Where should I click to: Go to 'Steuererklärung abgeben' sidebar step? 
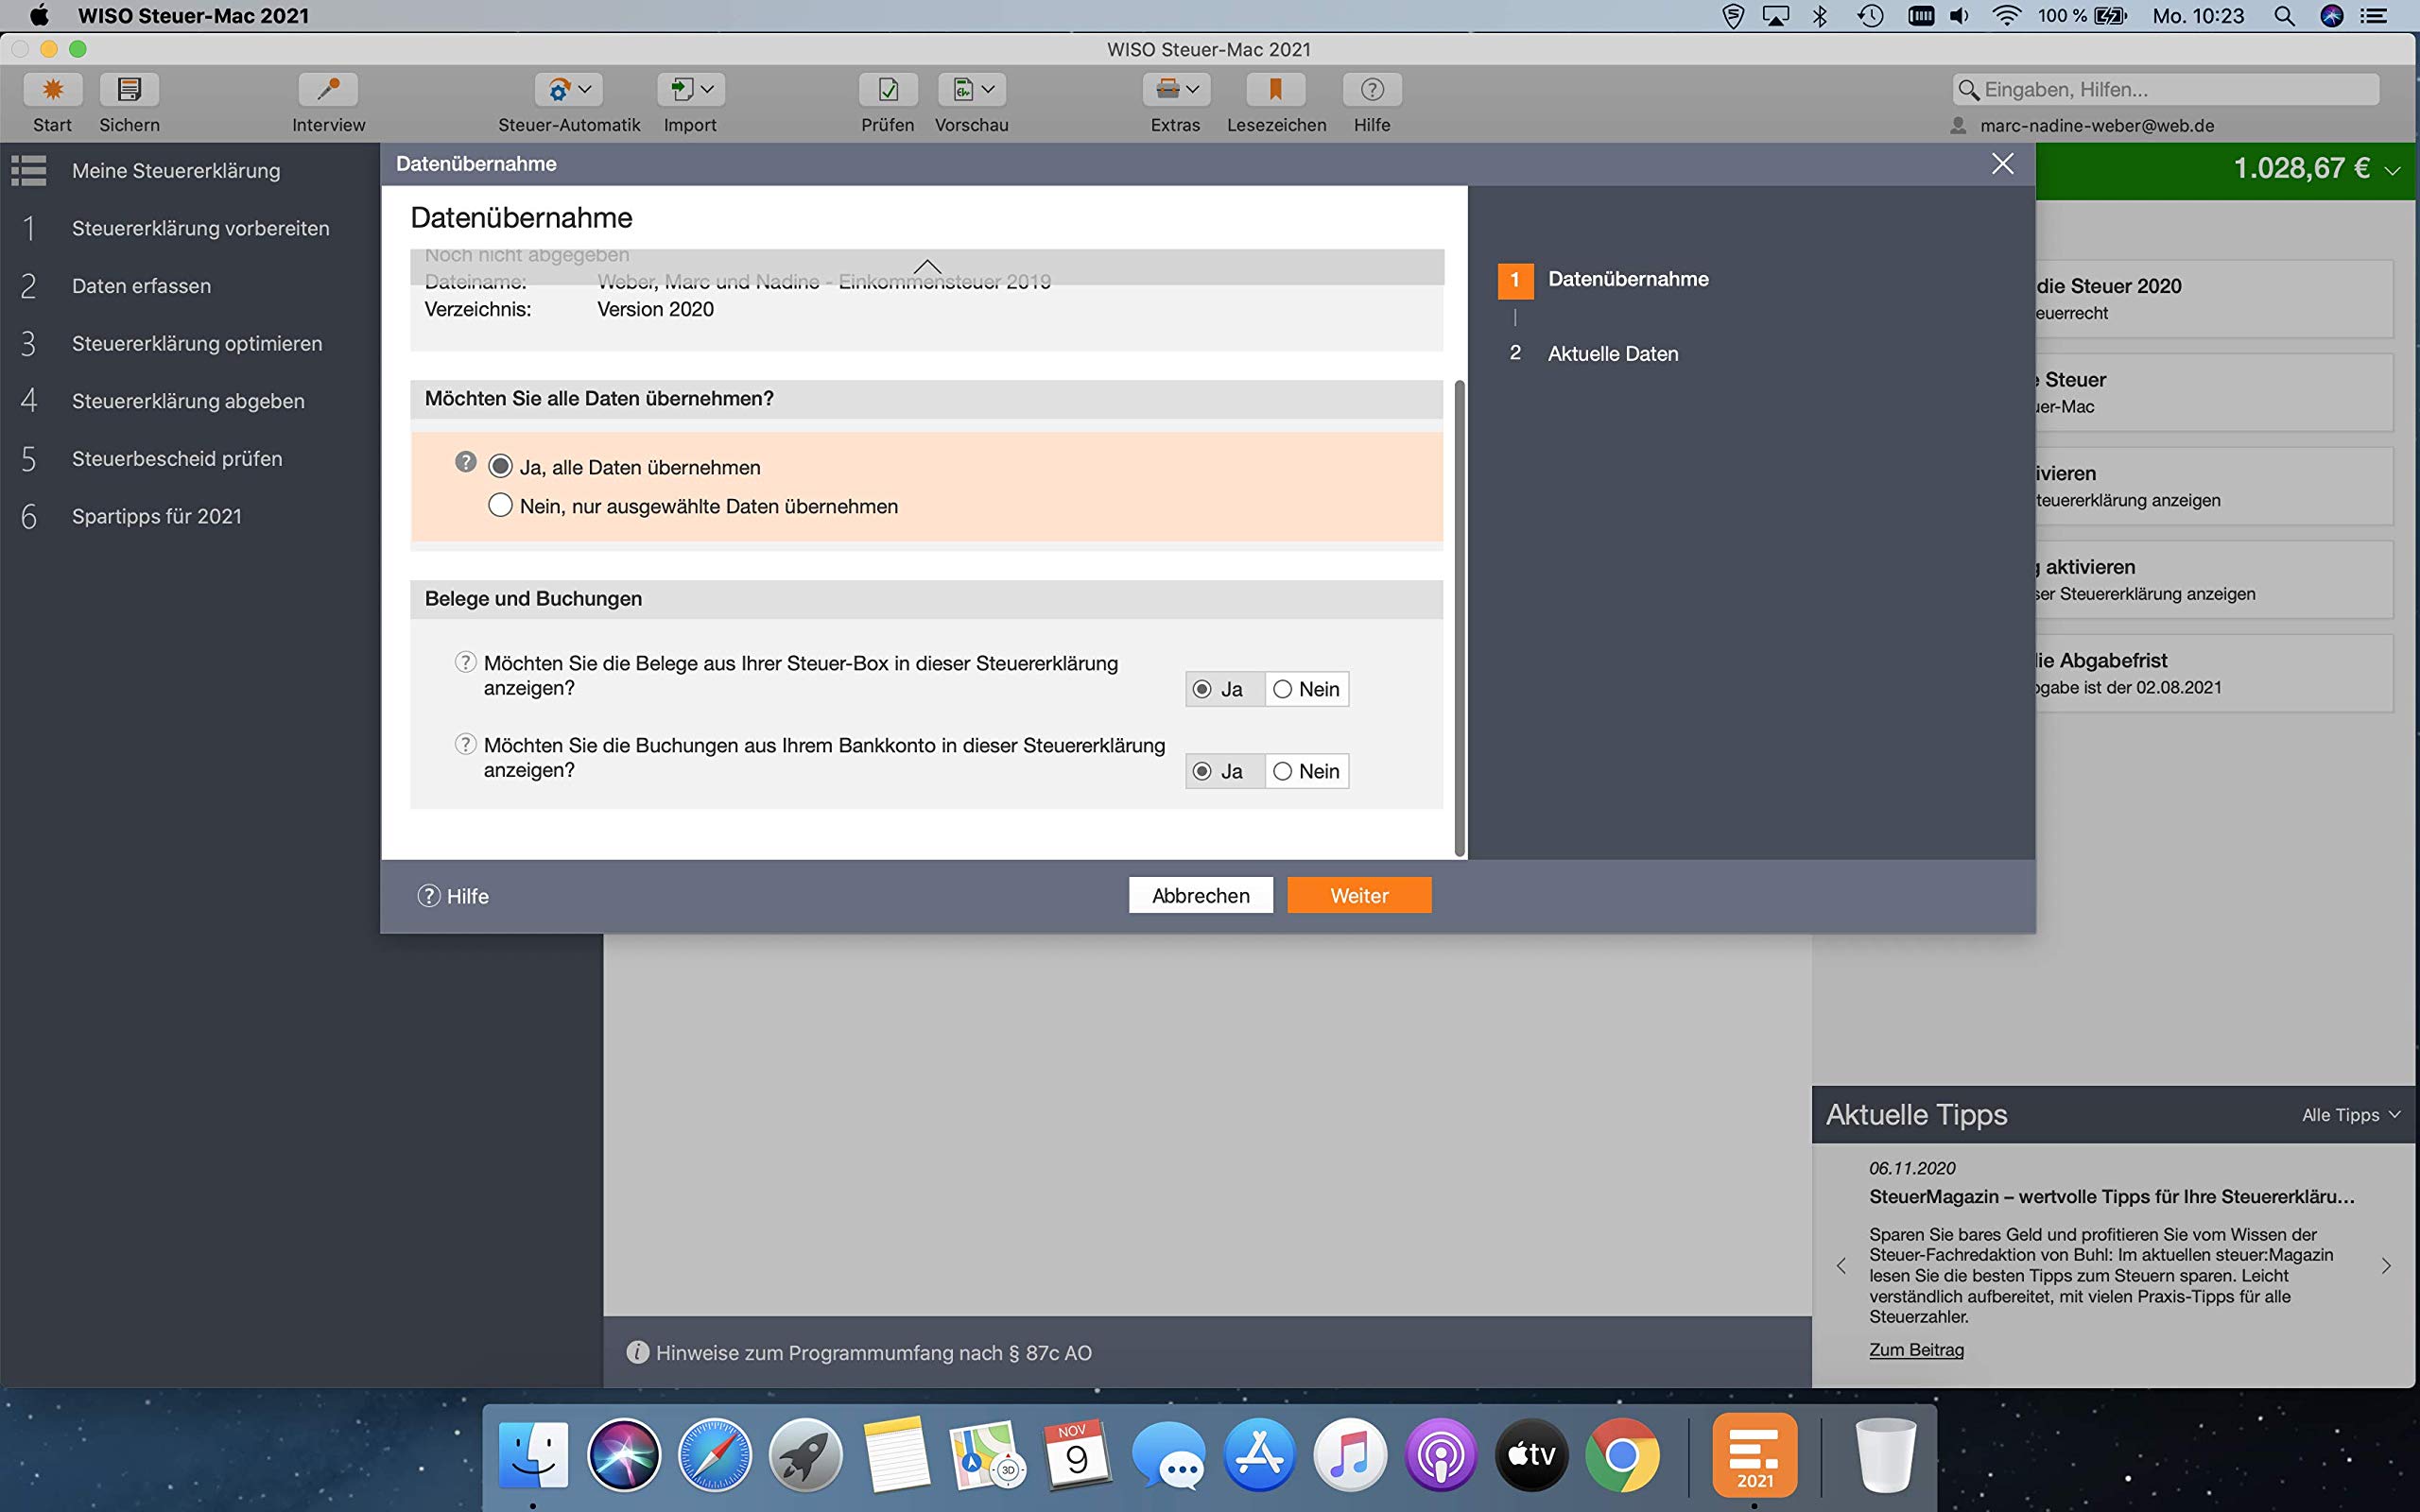(190, 401)
